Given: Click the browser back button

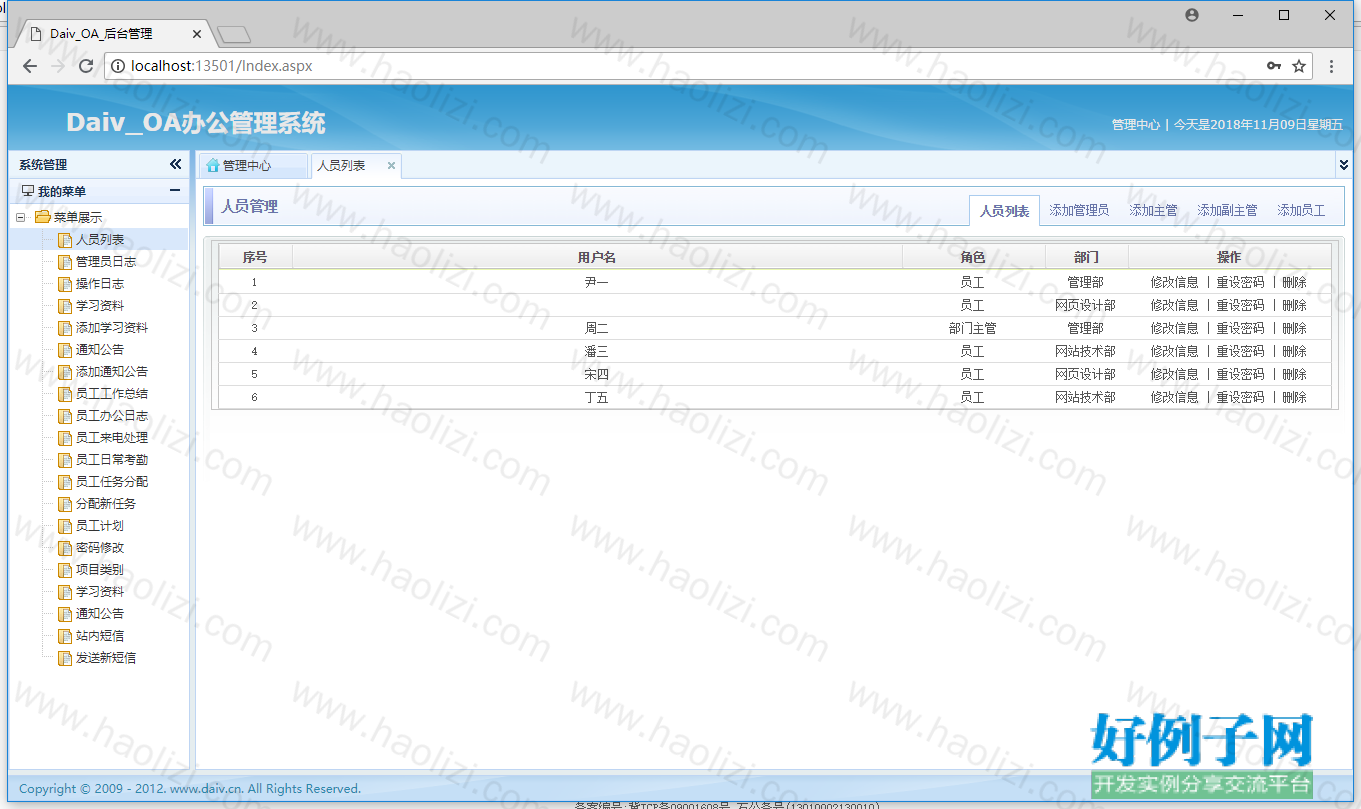Looking at the screenshot, I should click(x=29, y=66).
